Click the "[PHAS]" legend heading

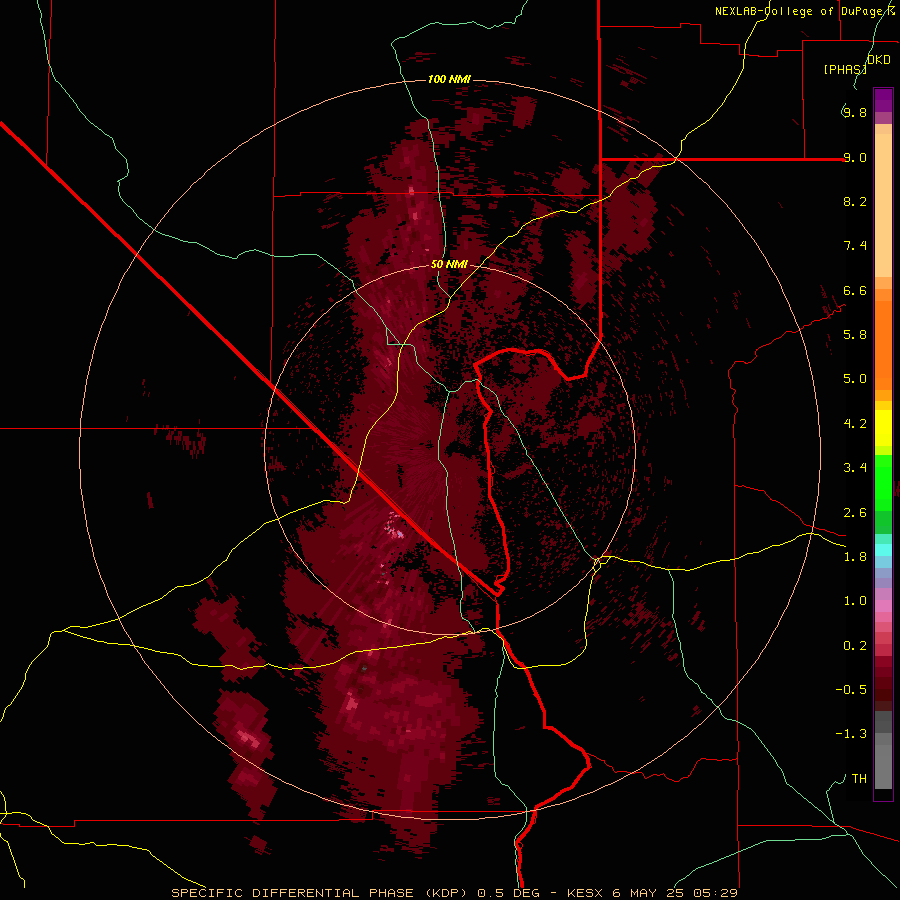[x=845, y=69]
